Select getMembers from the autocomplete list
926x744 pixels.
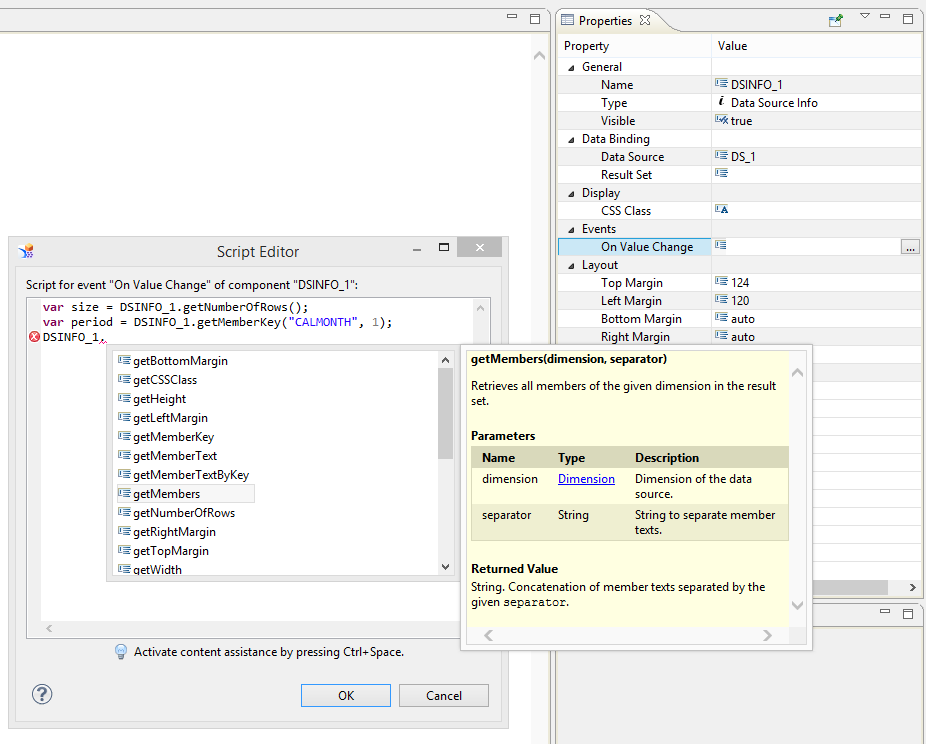coord(166,494)
